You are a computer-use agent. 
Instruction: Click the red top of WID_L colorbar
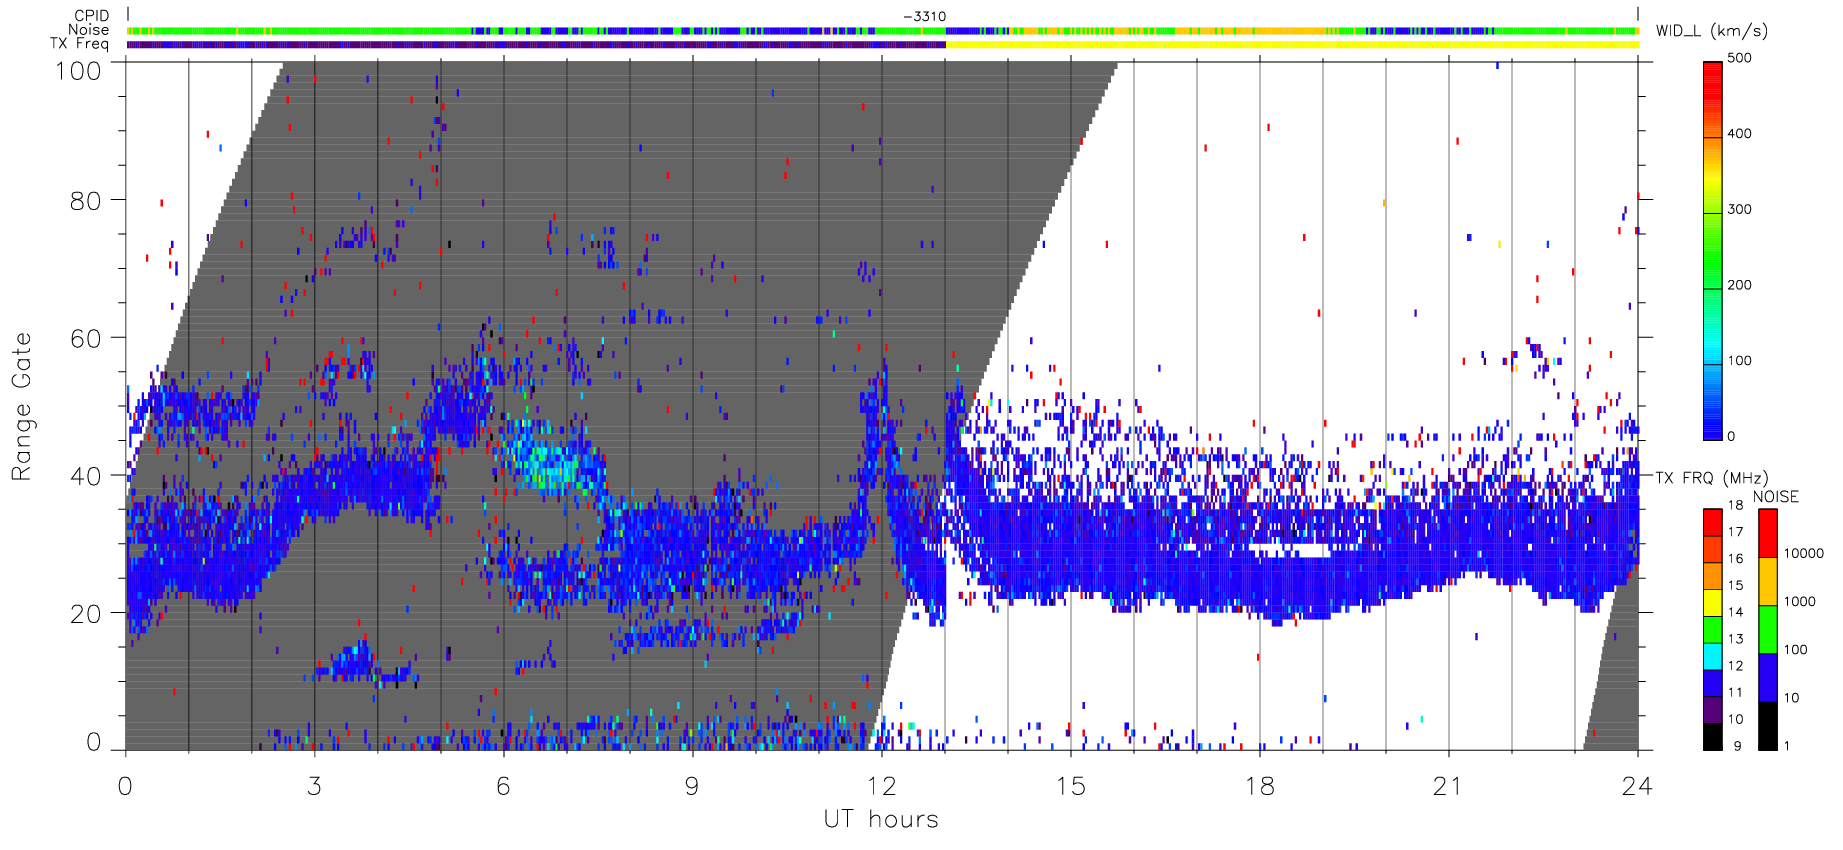[1713, 80]
